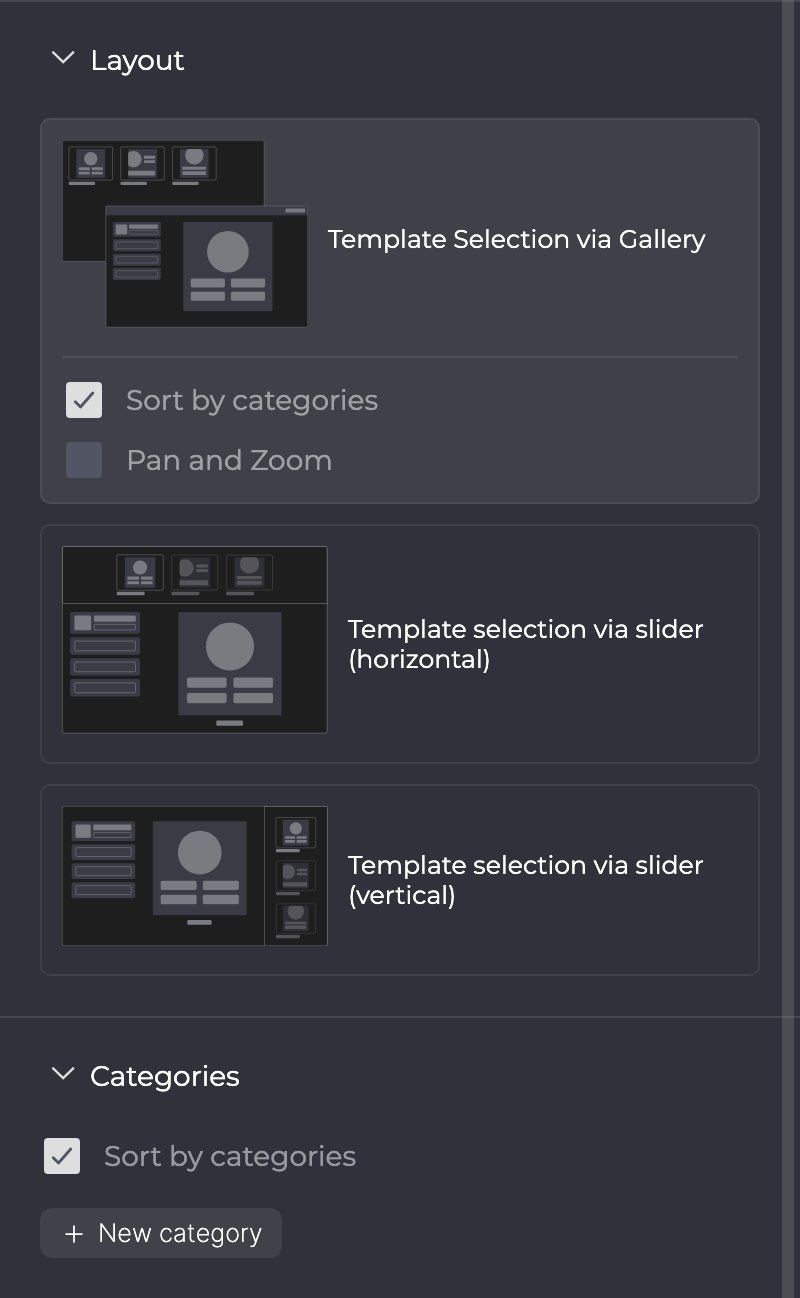800x1298 pixels.
Task: Choose Template selection via slider (horizontal) label
Action: pos(526,644)
